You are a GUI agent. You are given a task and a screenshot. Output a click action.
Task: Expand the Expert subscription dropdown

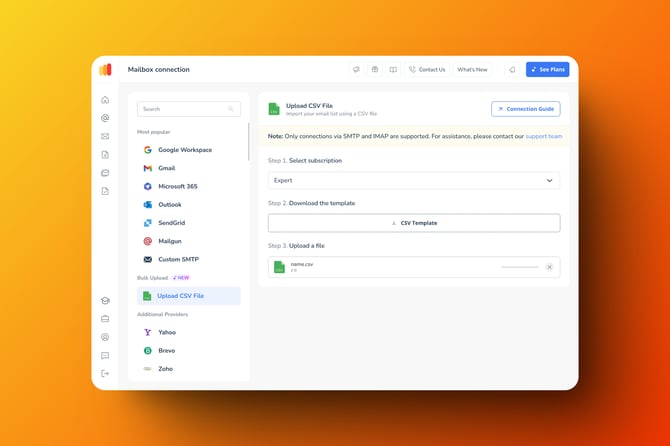[413, 181]
